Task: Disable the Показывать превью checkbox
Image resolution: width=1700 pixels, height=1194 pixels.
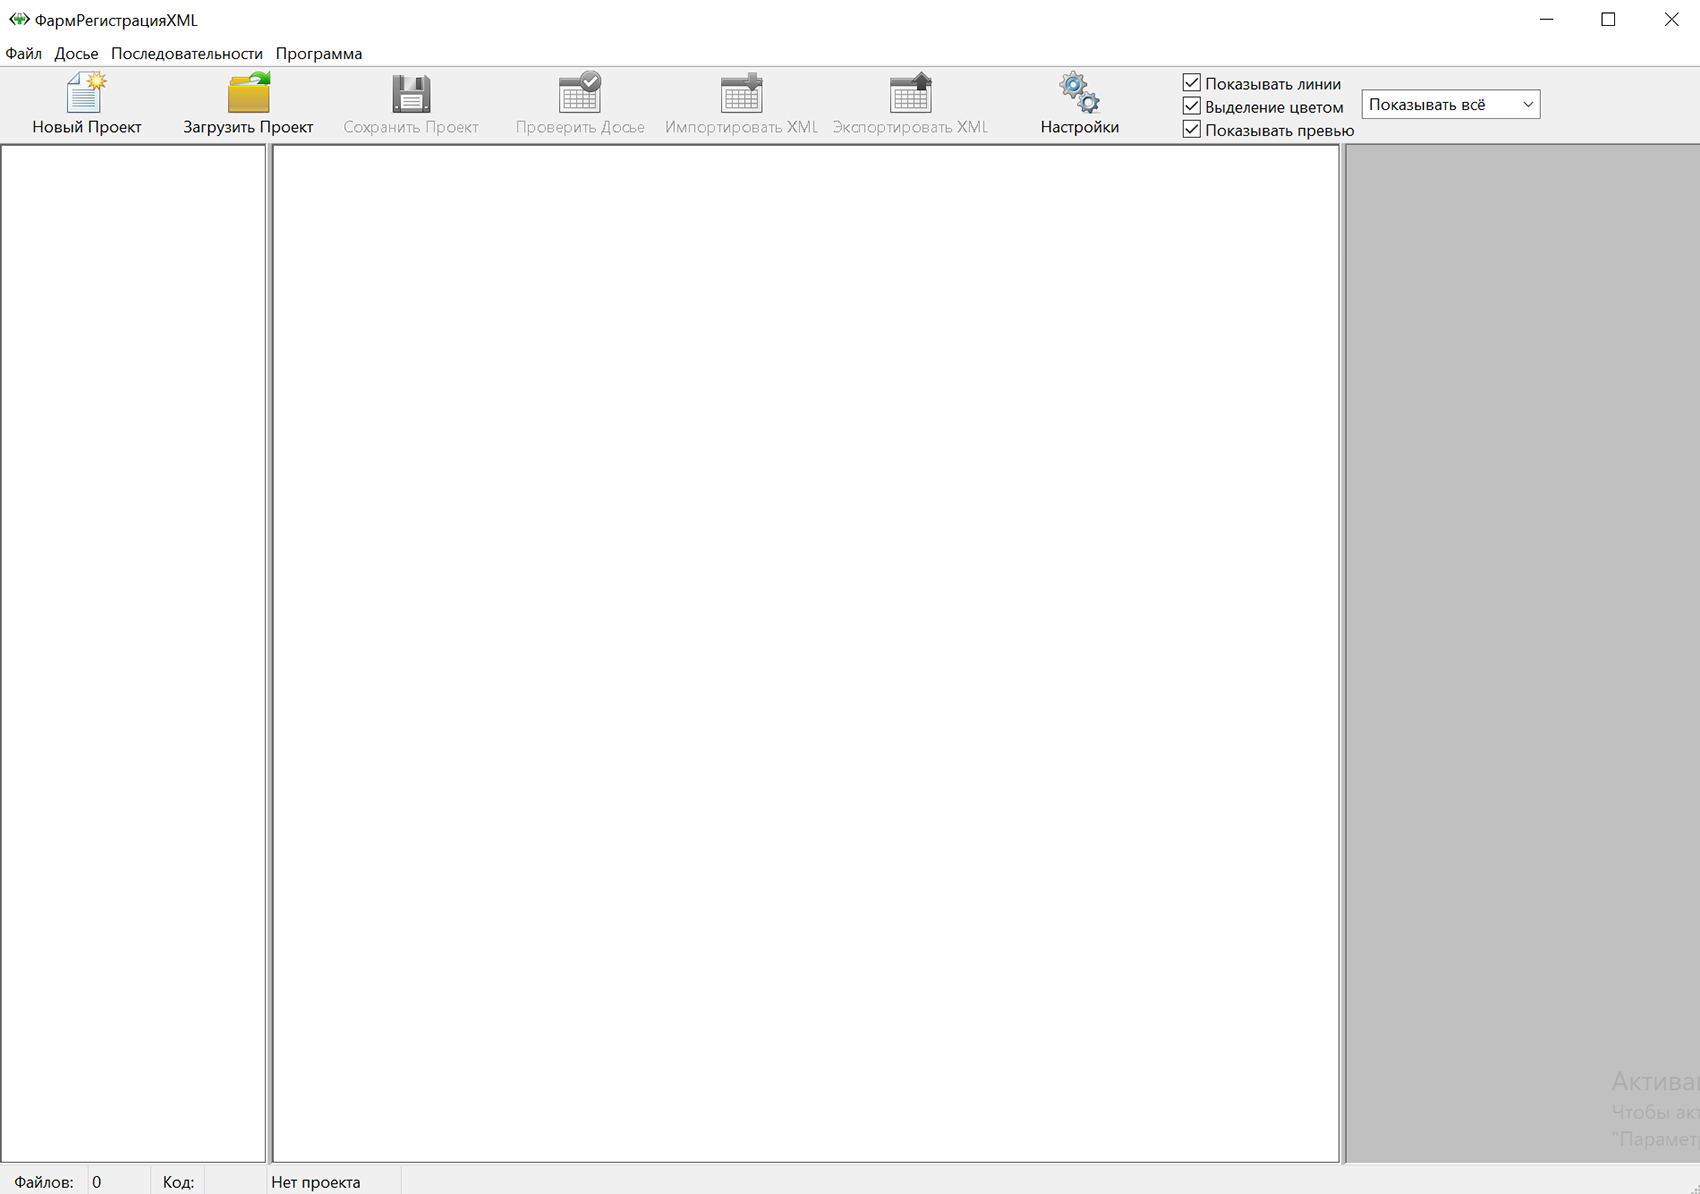Action: 1191,129
